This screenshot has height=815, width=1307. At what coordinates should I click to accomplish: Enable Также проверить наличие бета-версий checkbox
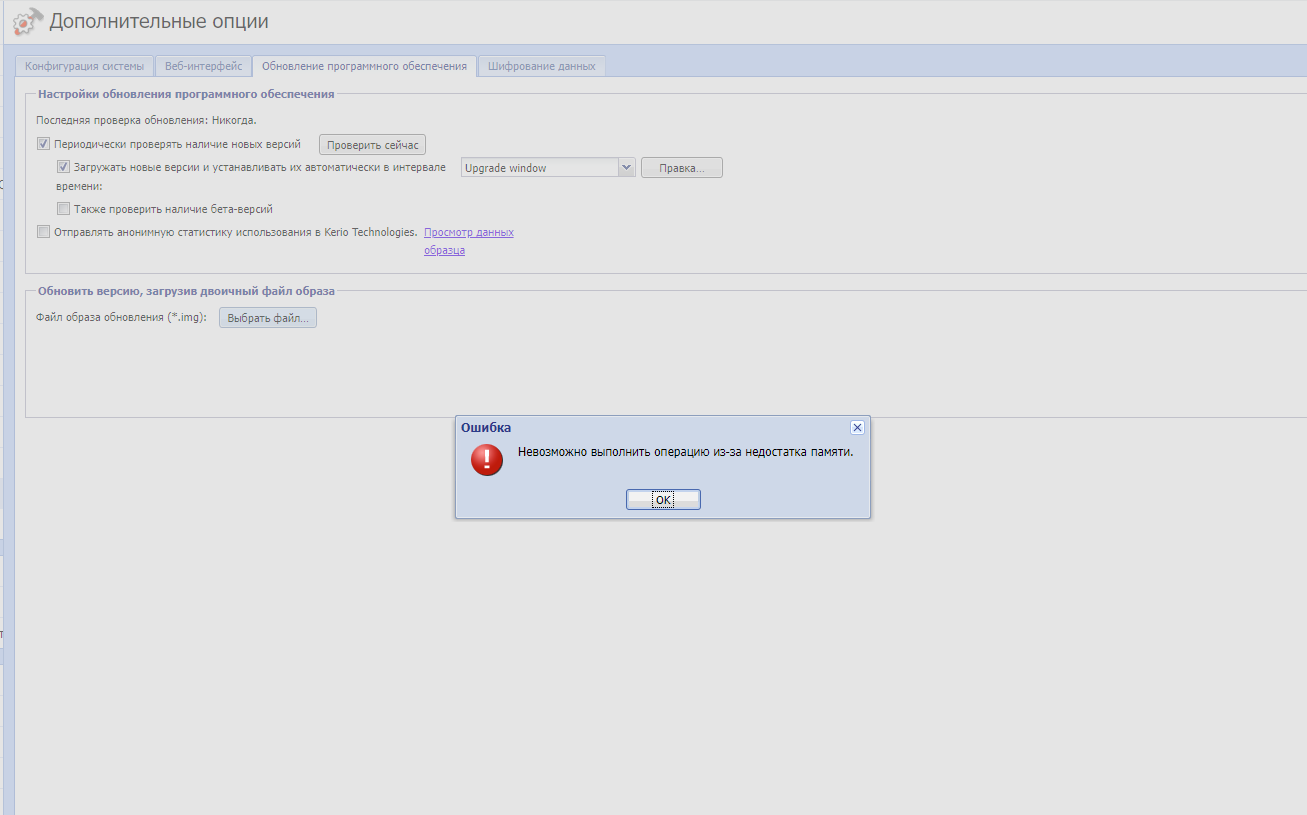(63, 209)
